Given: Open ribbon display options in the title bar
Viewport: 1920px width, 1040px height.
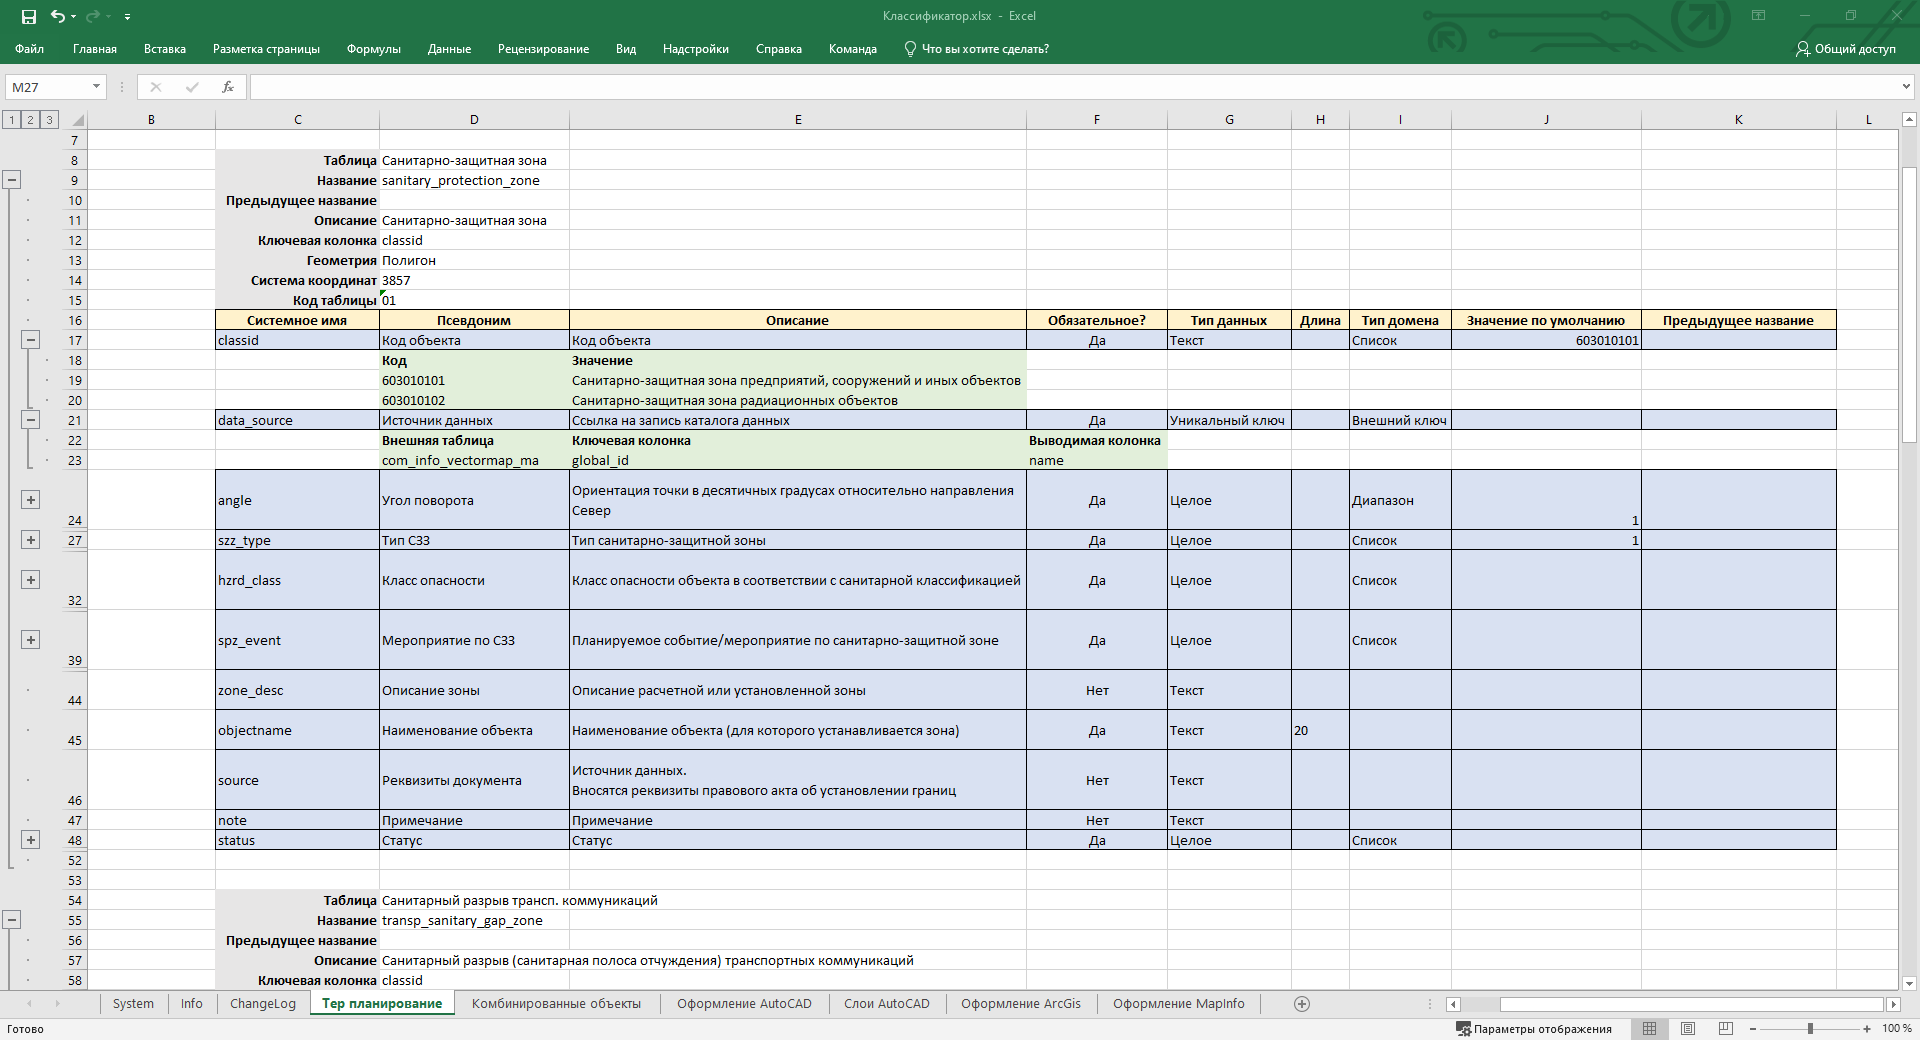Looking at the screenshot, I should [x=1758, y=16].
